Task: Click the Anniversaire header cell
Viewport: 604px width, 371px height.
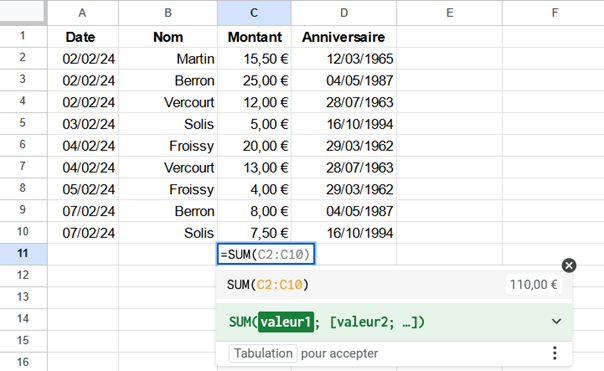Action: 344,37
